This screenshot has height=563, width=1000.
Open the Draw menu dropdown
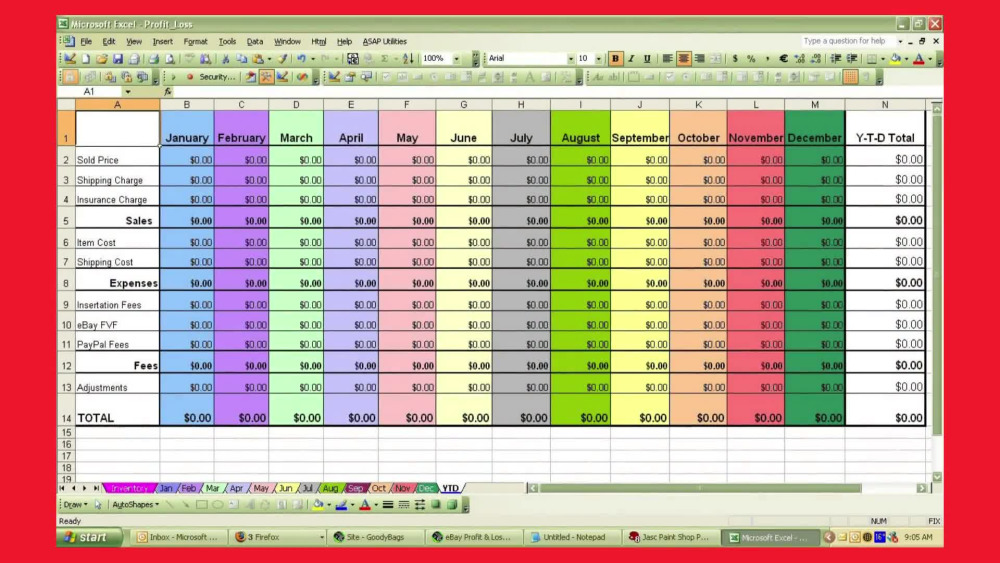[75, 504]
